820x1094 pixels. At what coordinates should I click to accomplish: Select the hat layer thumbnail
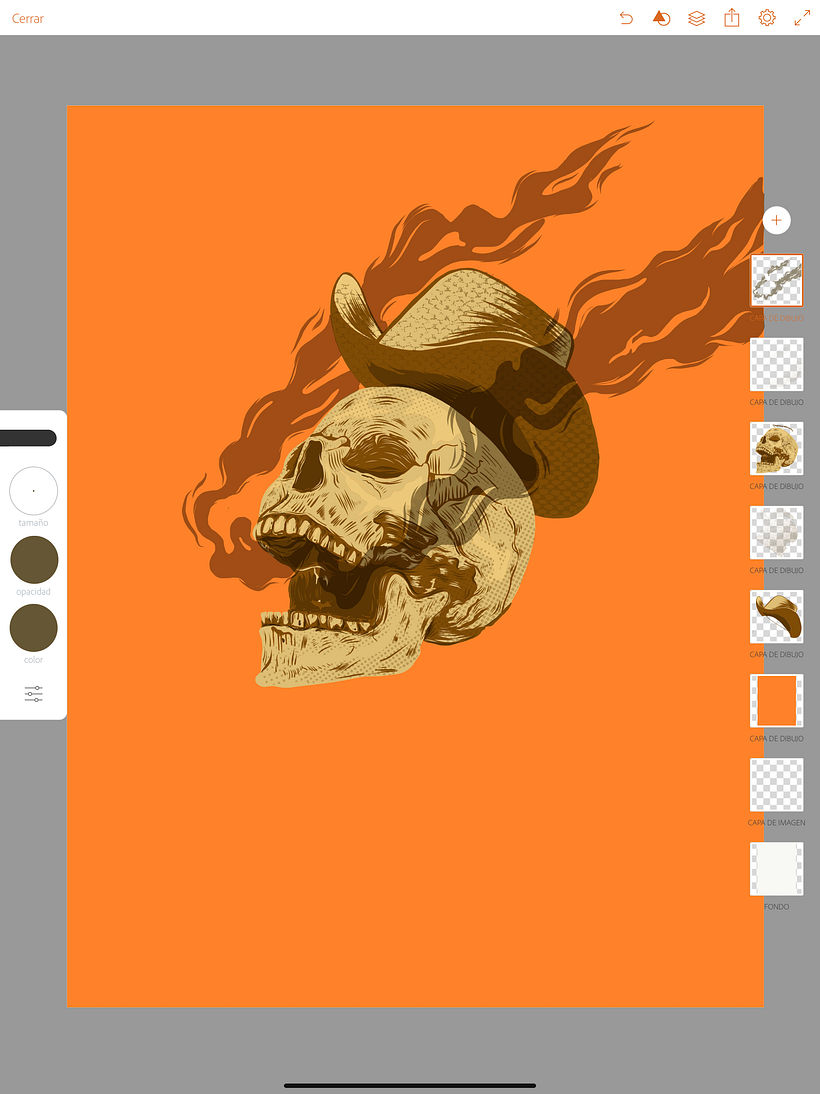pyautogui.click(x=776, y=616)
